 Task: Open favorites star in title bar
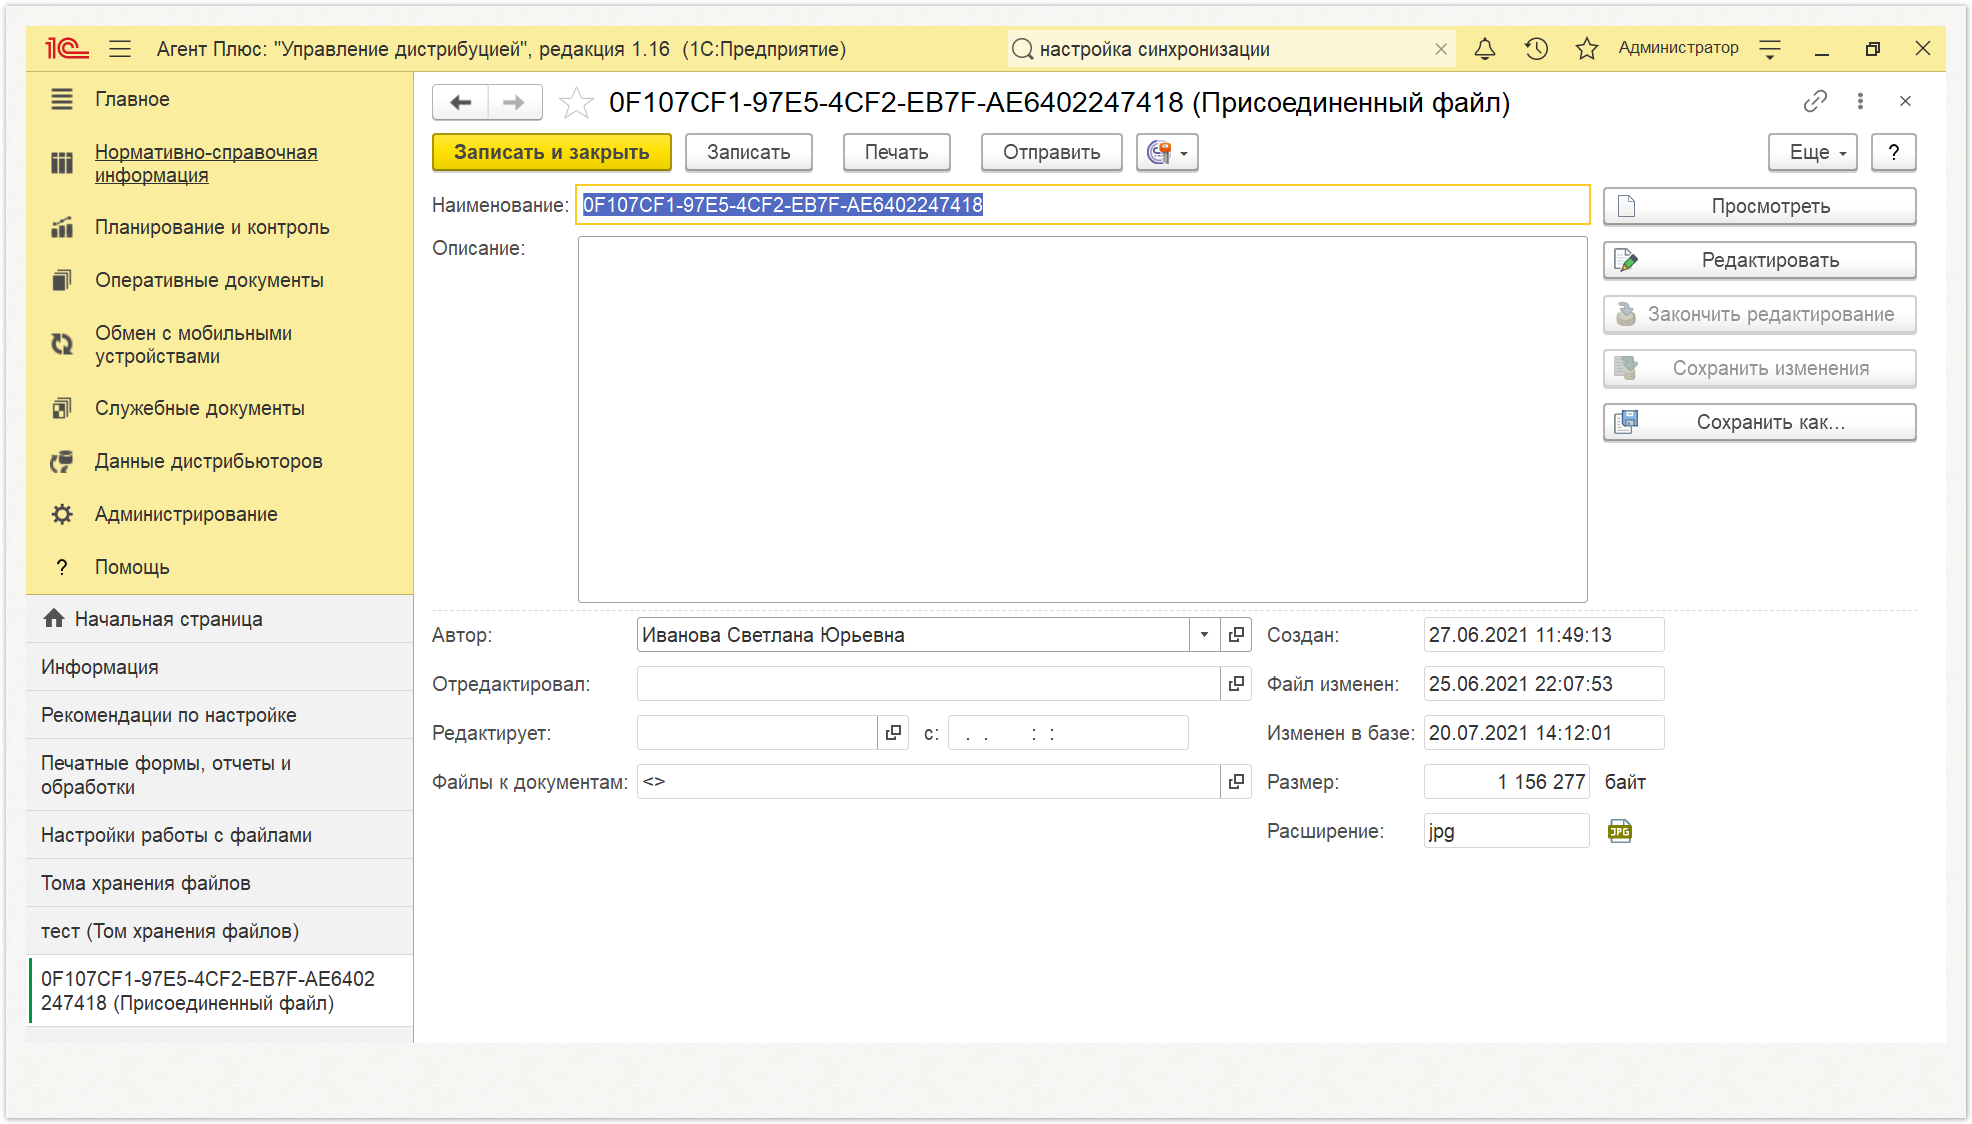pos(1587,49)
